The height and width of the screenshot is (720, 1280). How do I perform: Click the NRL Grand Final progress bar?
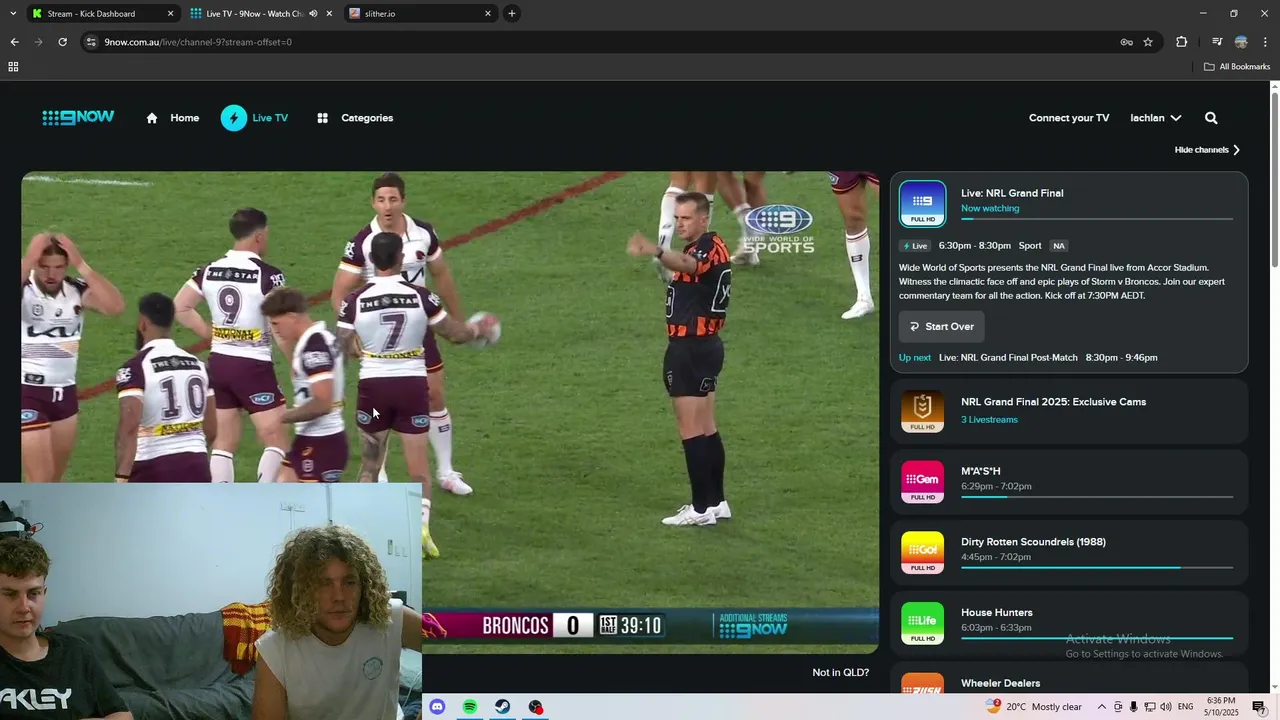pos(1097,219)
